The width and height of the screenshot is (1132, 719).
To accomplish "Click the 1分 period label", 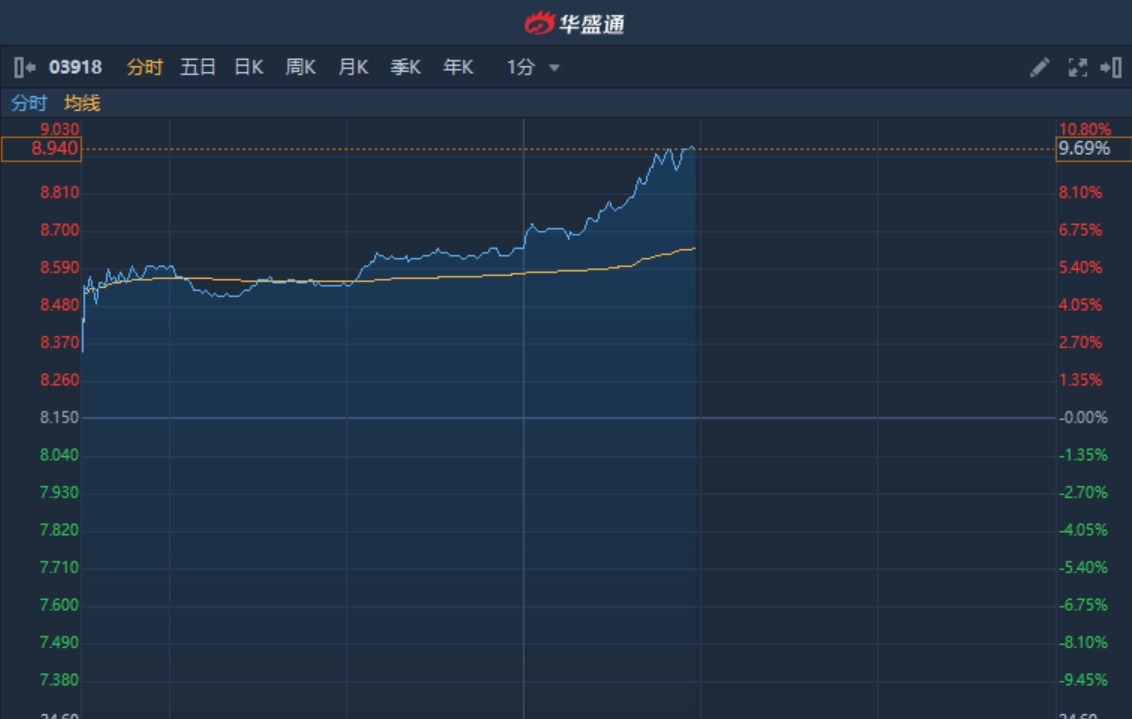I will pyautogui.click(x=521, y=68).
